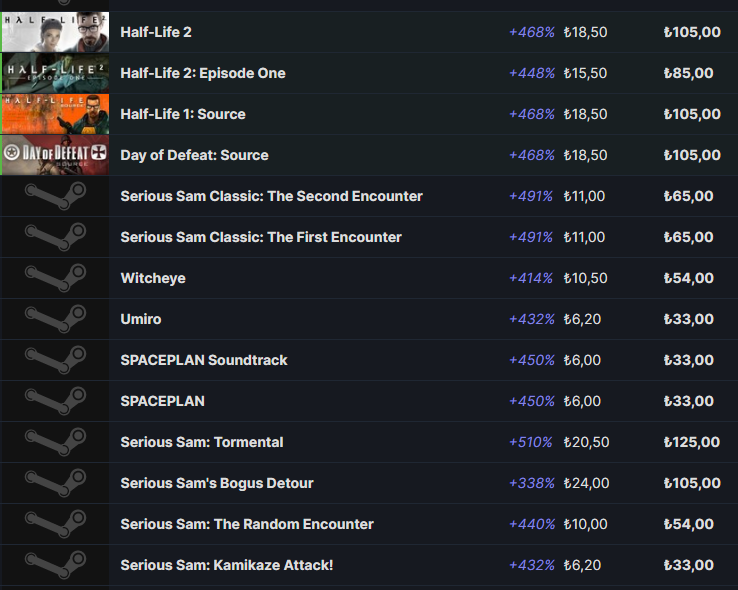Screen dimensions: 738x590
Task: Click +510% change for Serious Sam: Tormental
Action: pyautogui.click(x=530, y=442)
